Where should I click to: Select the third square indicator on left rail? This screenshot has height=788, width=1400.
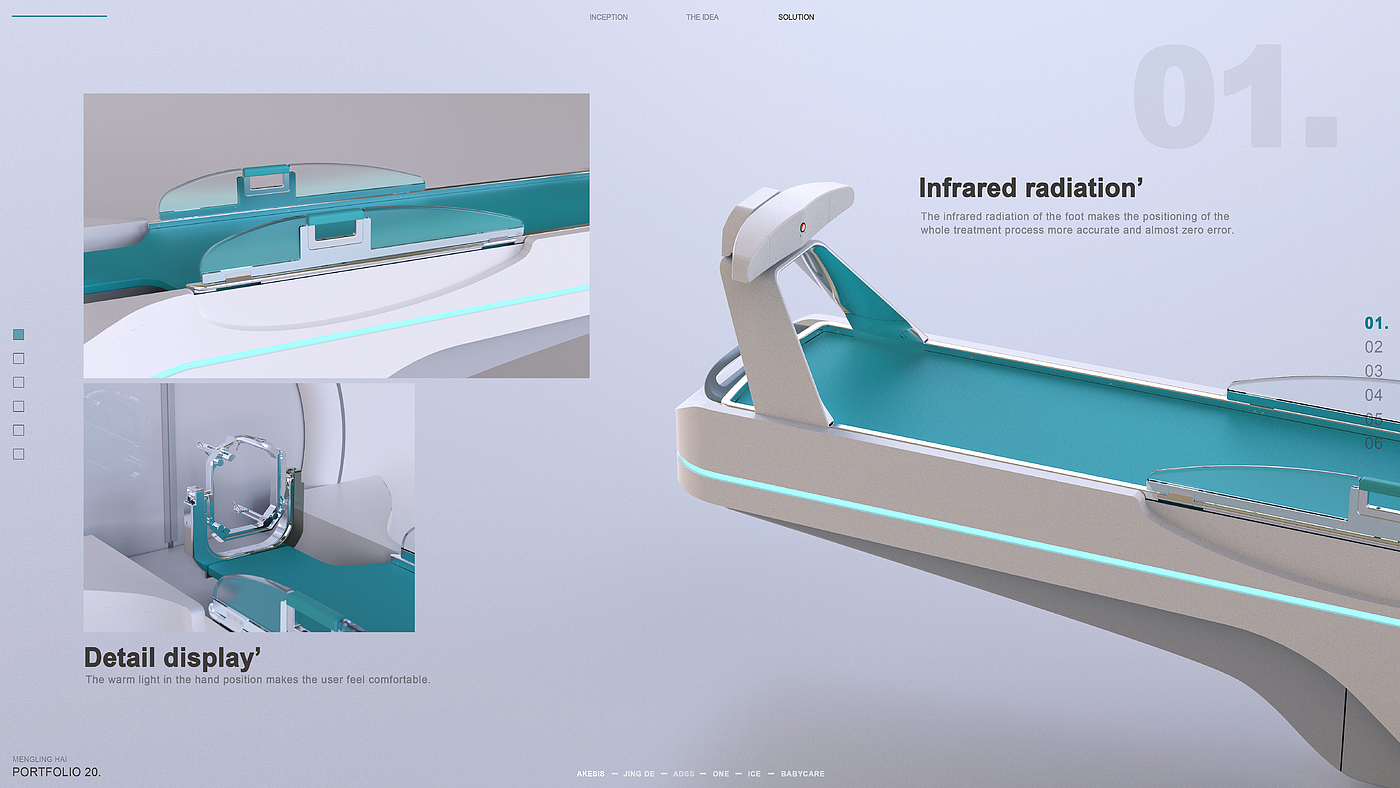pyautogui.click(x=18, y=382)
